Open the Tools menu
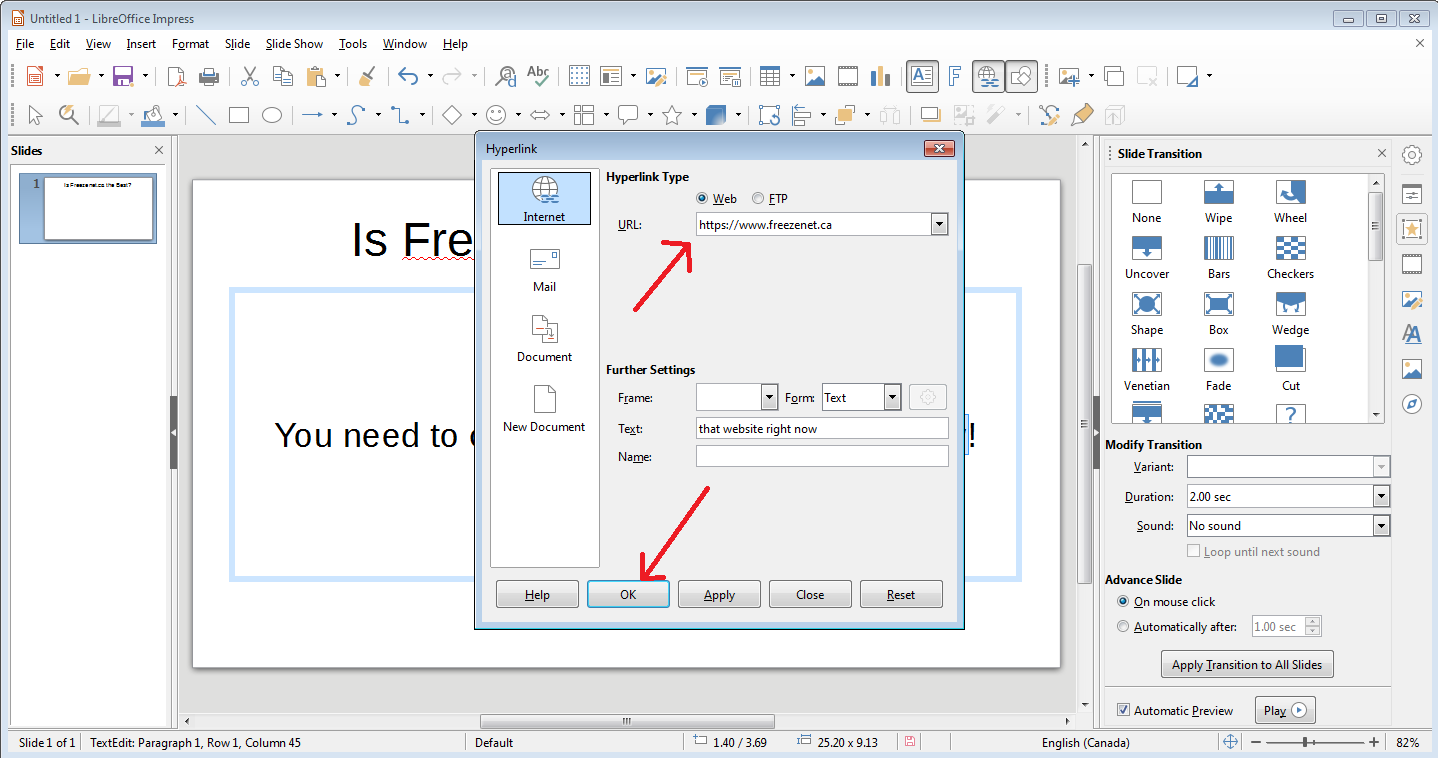This screenshot has height=758, width=1438. point(353,44)
